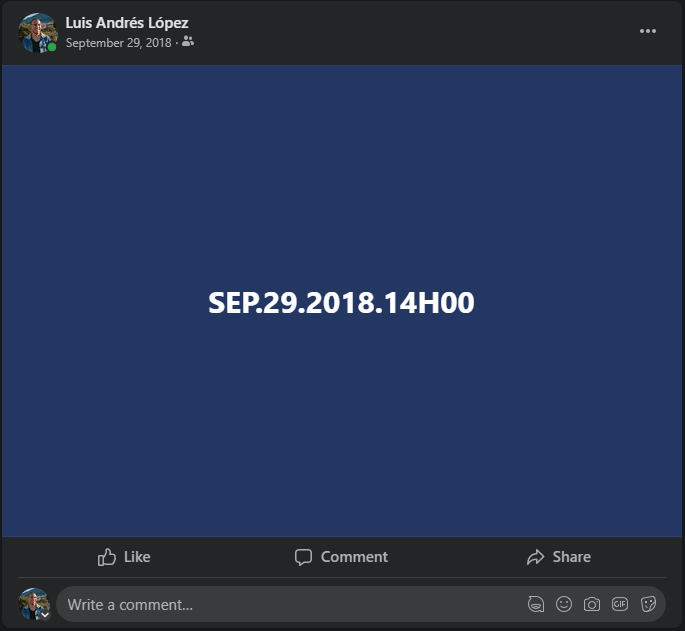Click the thumbs-up Like icon
Image resolution: width=685 pixels, height=631 pixels.
coord(107,557)
